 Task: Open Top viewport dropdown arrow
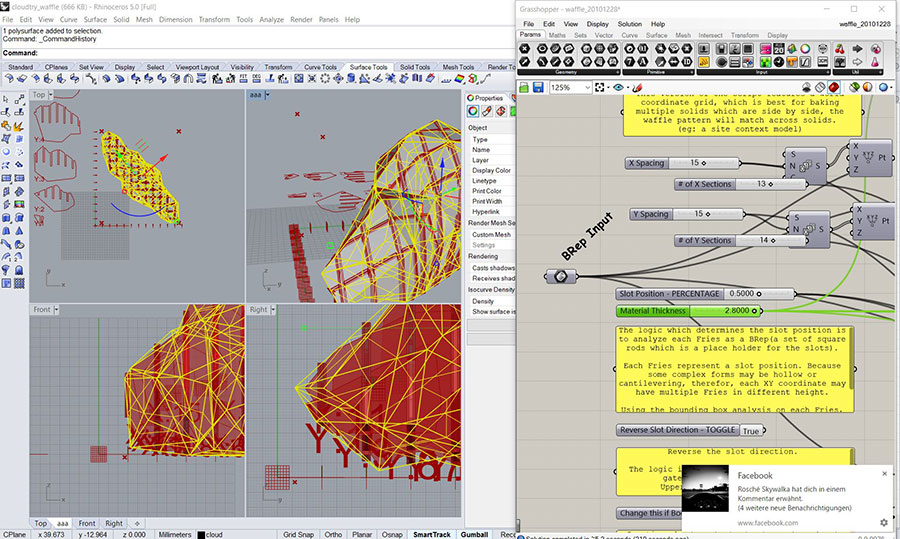51,95
